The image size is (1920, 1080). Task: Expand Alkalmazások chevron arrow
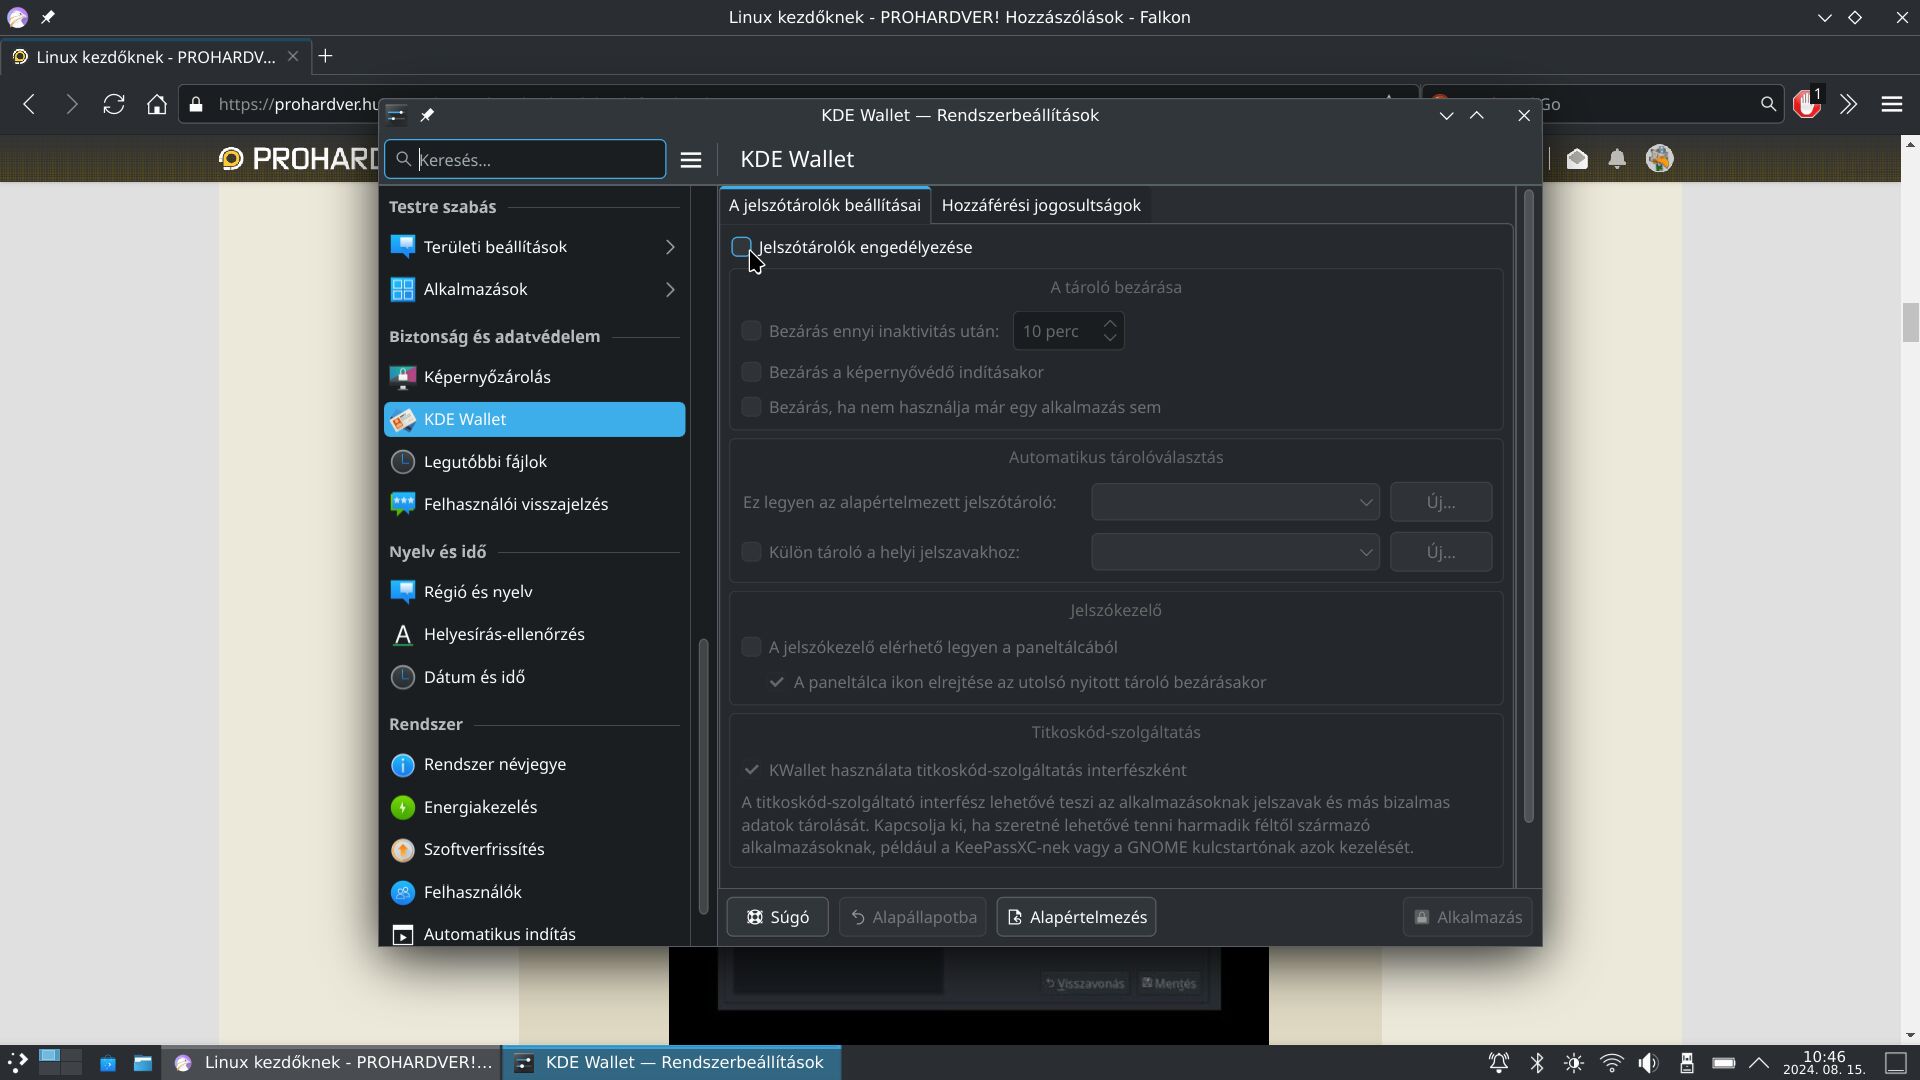(x=670, y=289)
